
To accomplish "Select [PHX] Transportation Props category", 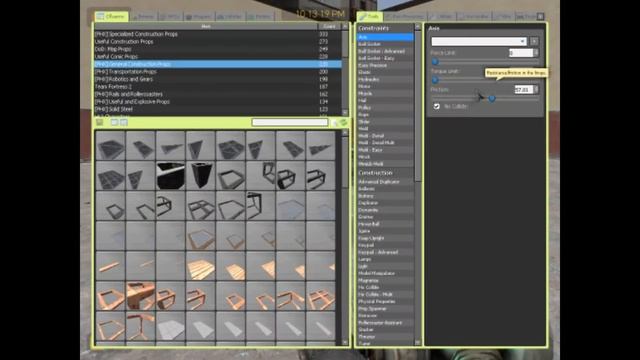I will pyautogui.click(x=218, y=72).
